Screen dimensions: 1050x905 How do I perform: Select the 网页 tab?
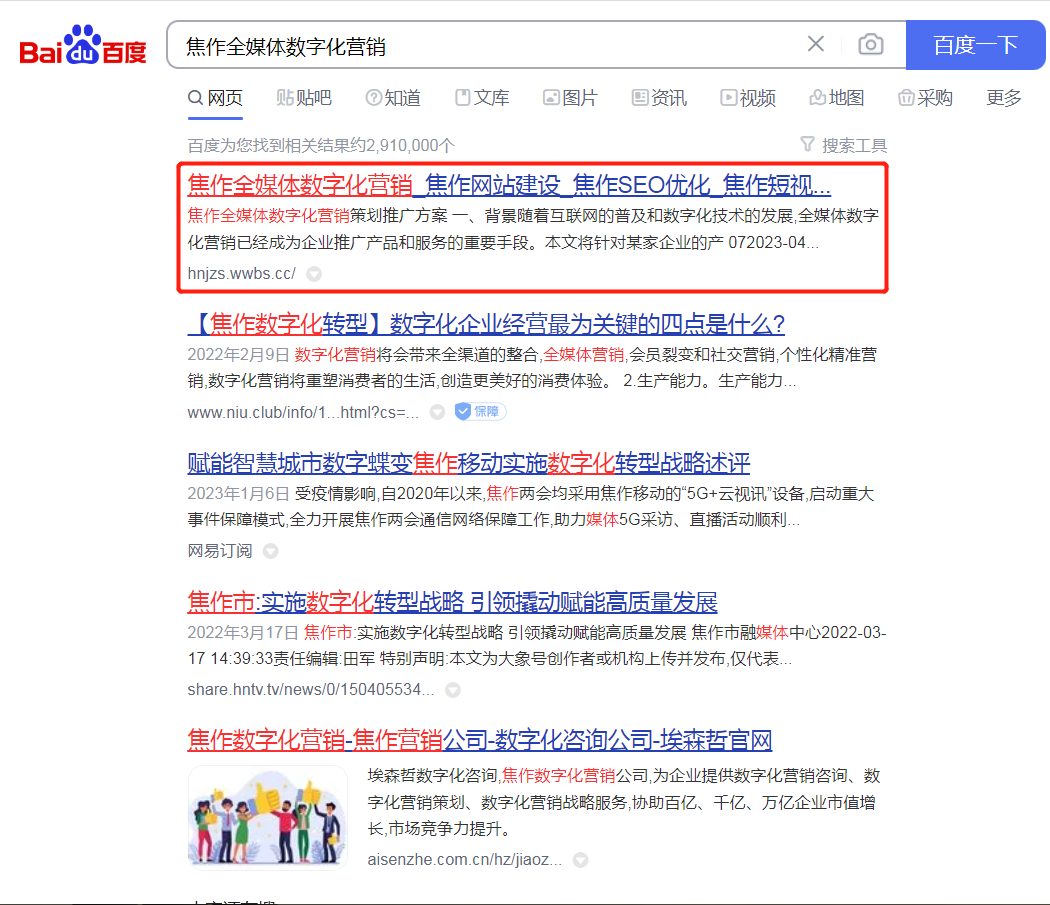[215, 98]
